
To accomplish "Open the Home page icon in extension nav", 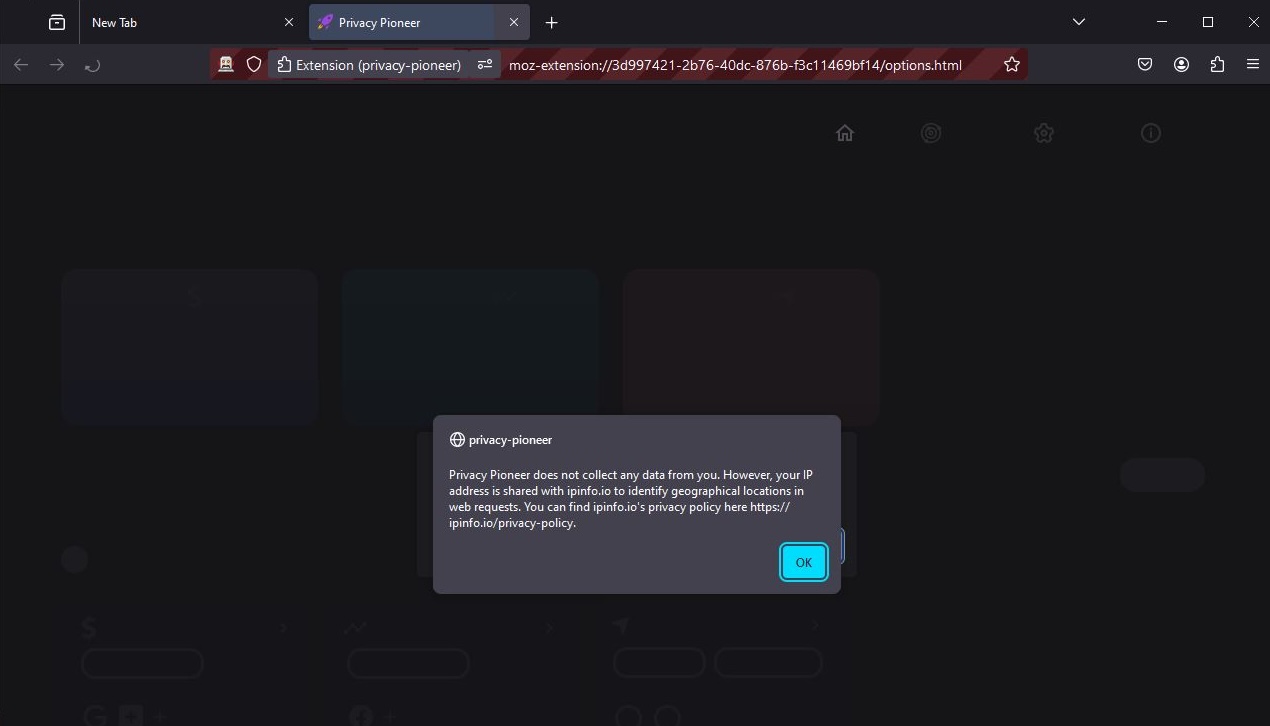I will (845, 133).
